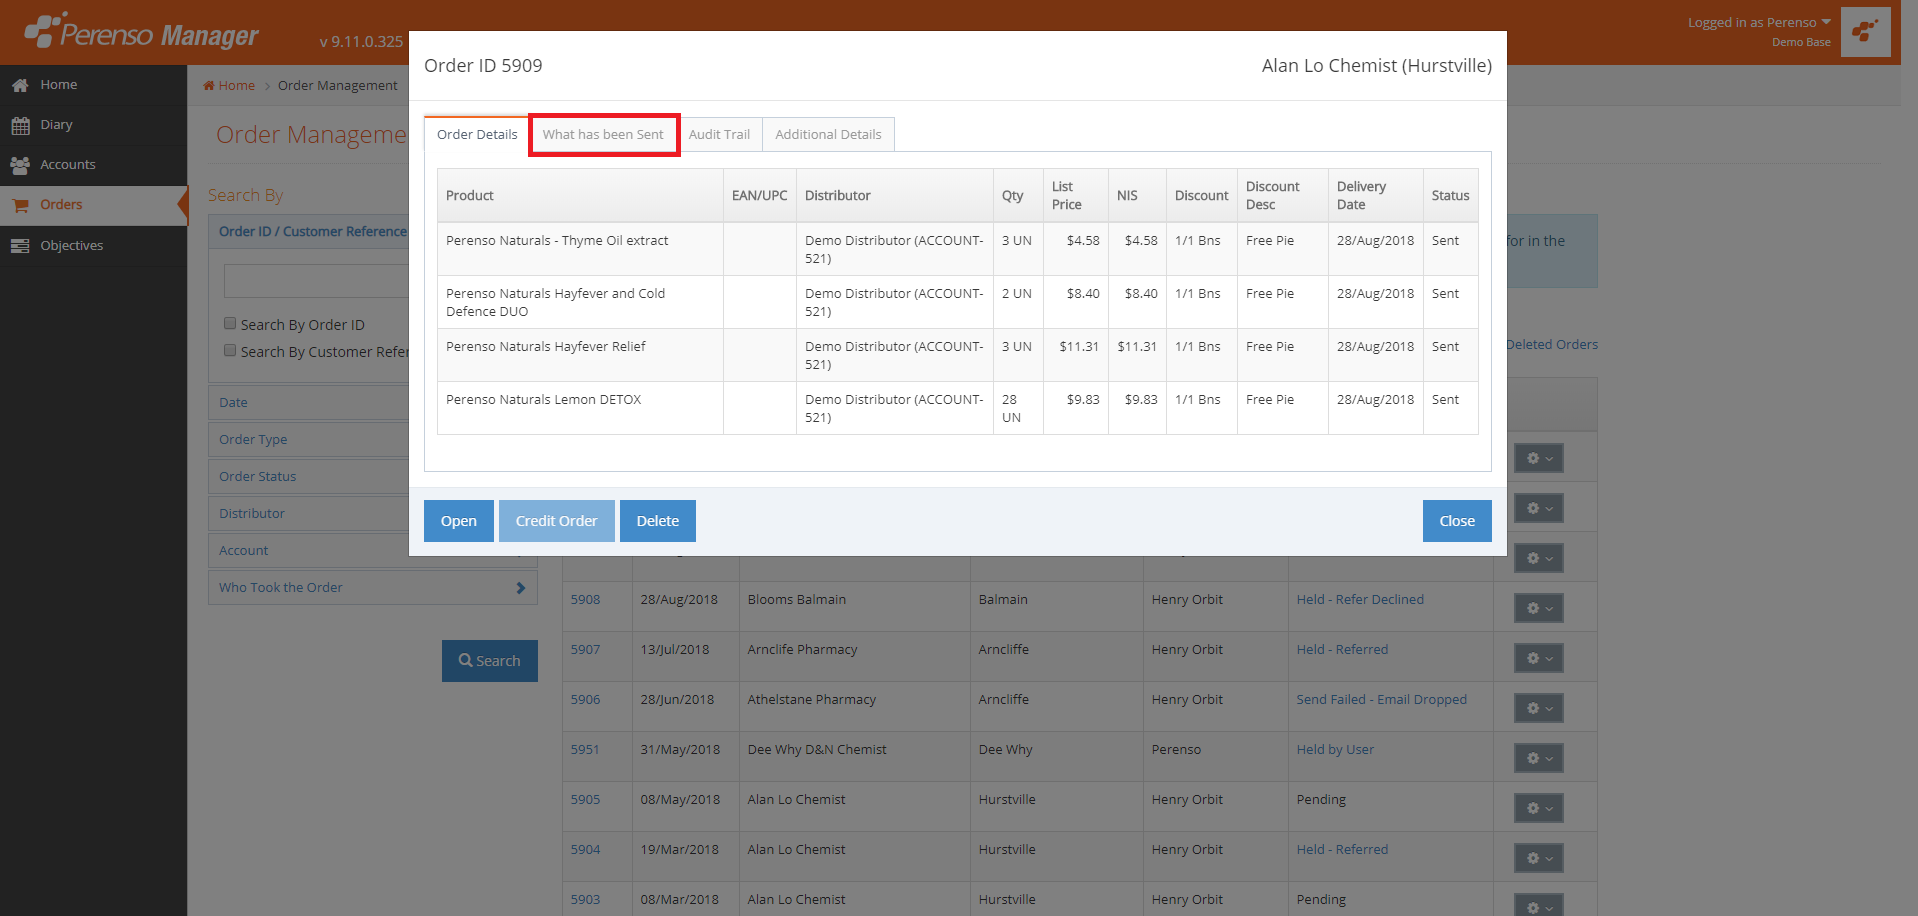Click the user avatar icon at top right
The image size is (1918, 916).
pyautogui.click(x=1865, y=32)
